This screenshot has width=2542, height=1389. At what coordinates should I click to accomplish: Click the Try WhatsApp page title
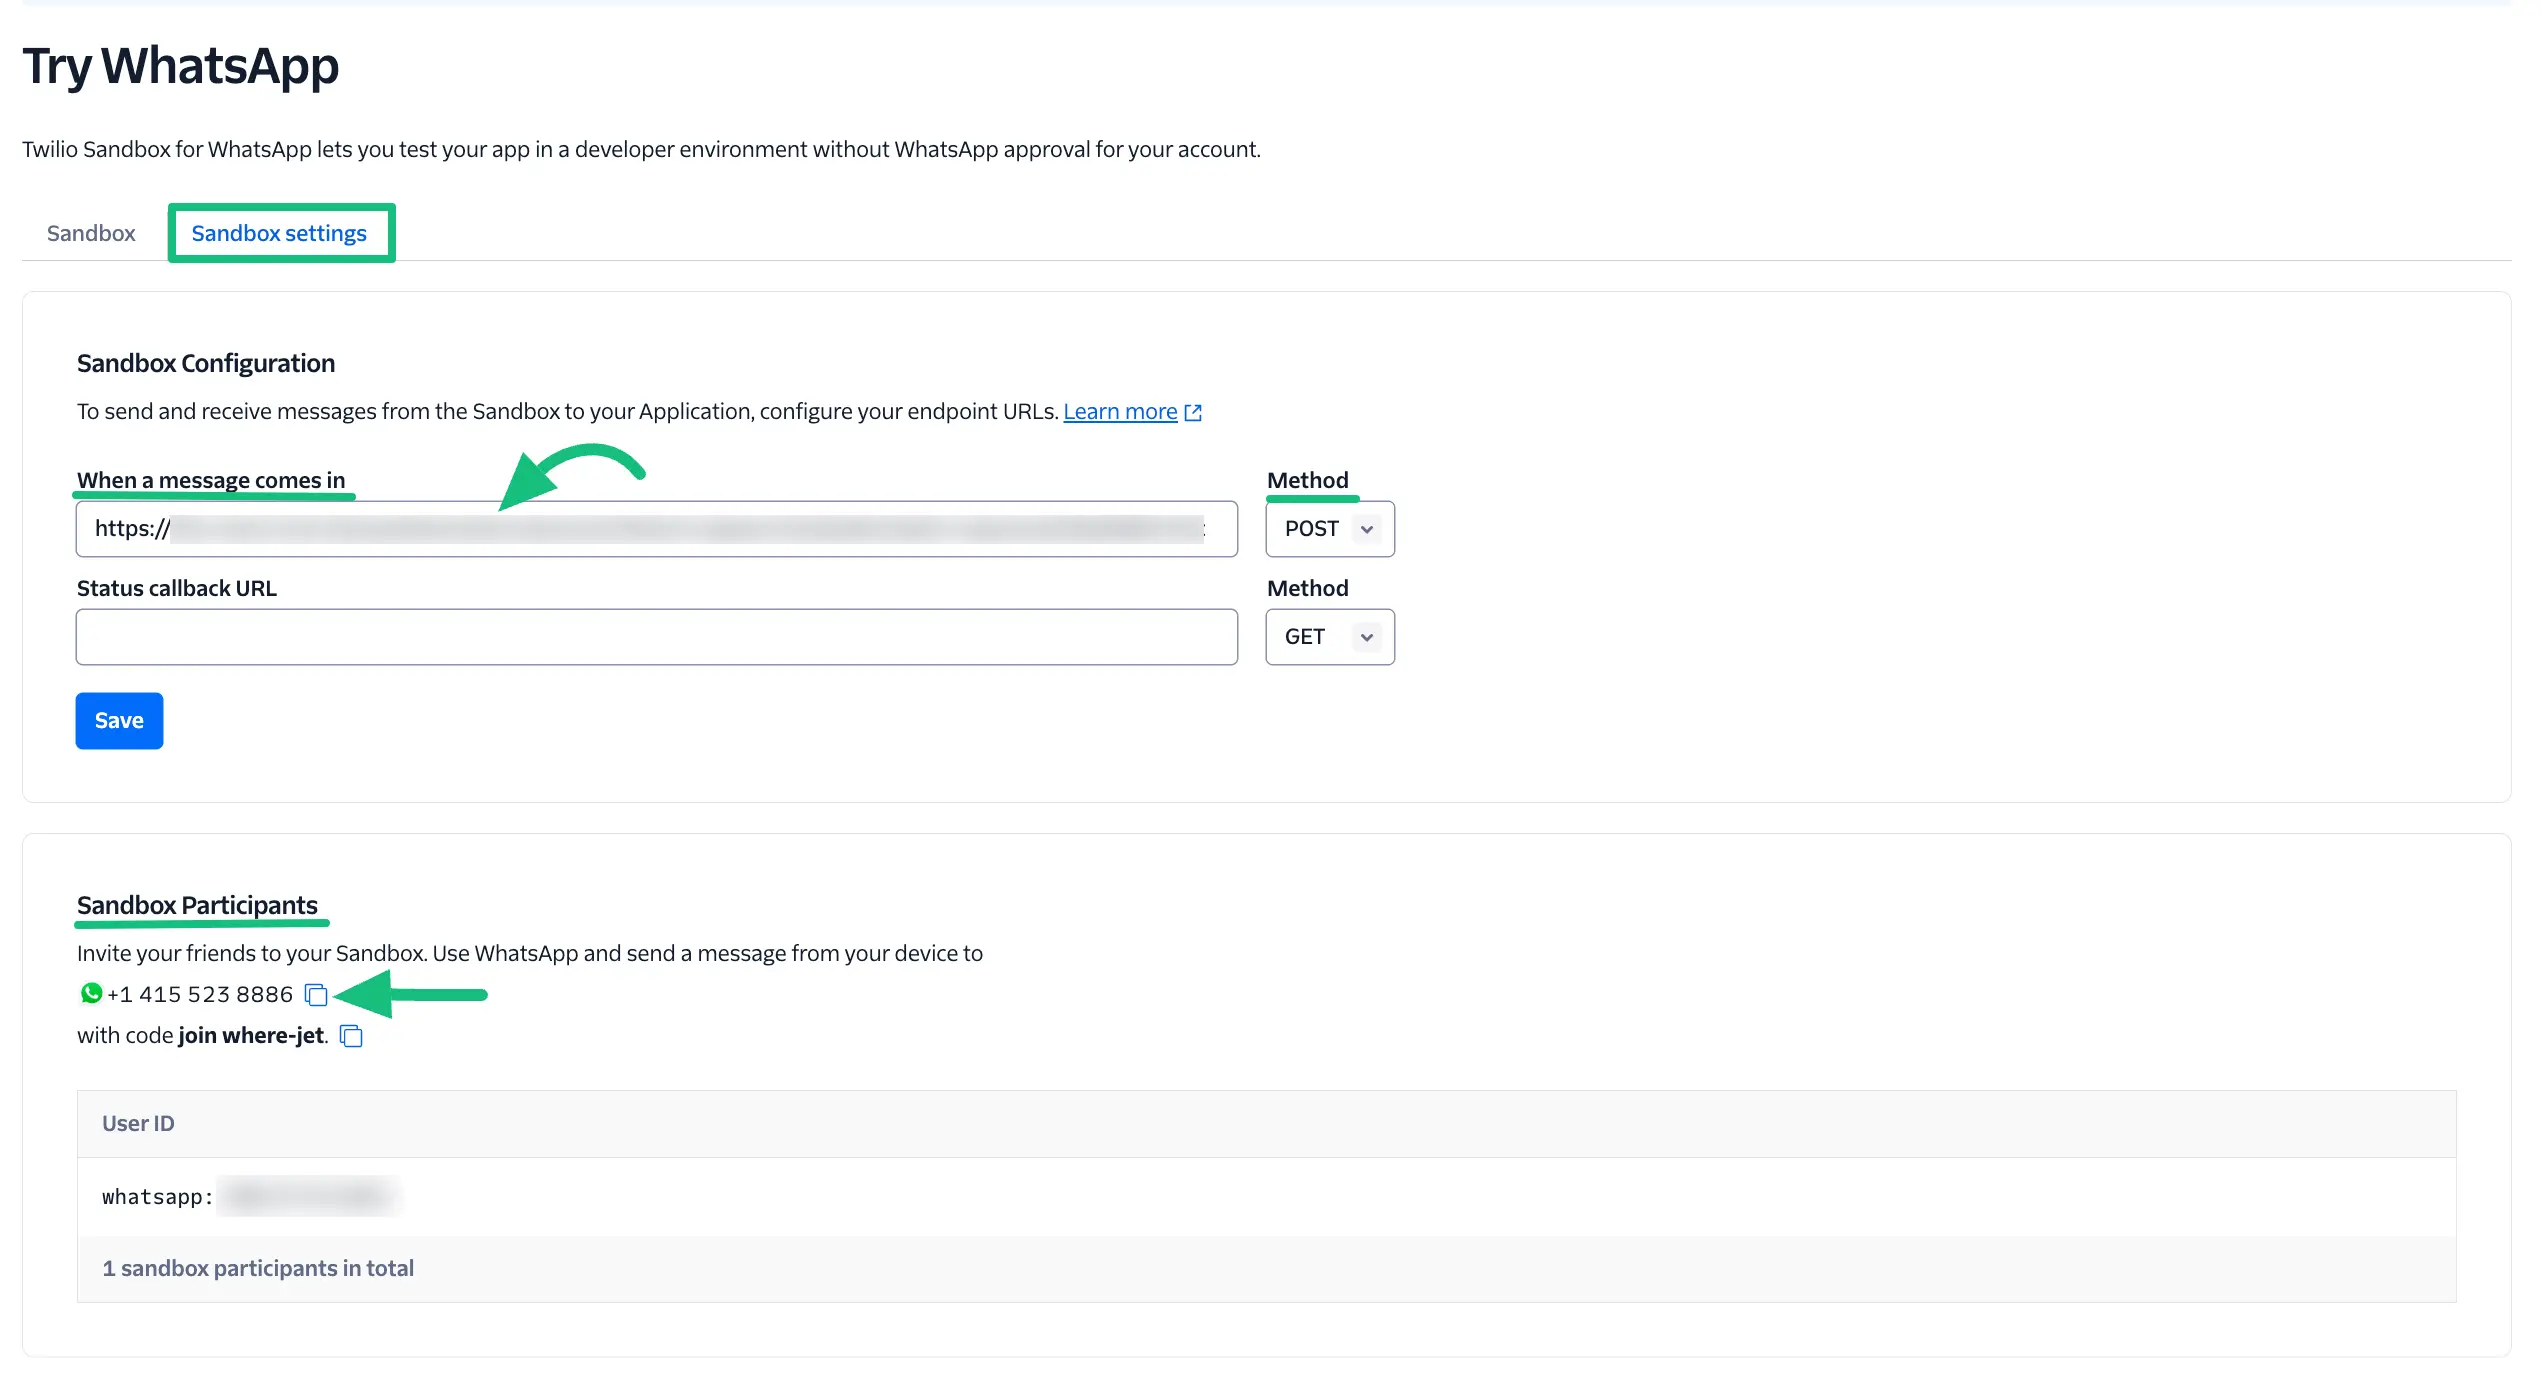(x=181, y=66)
